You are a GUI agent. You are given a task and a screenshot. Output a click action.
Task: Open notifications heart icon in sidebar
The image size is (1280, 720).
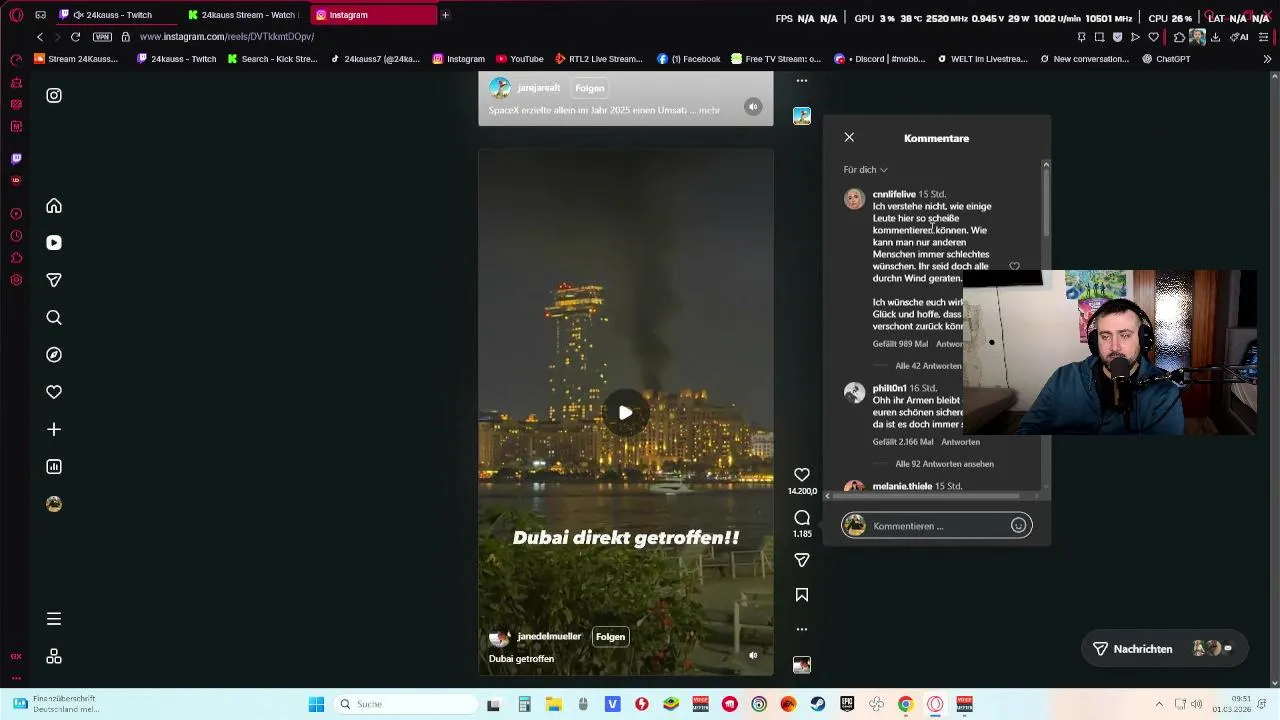tap(54, 392)
